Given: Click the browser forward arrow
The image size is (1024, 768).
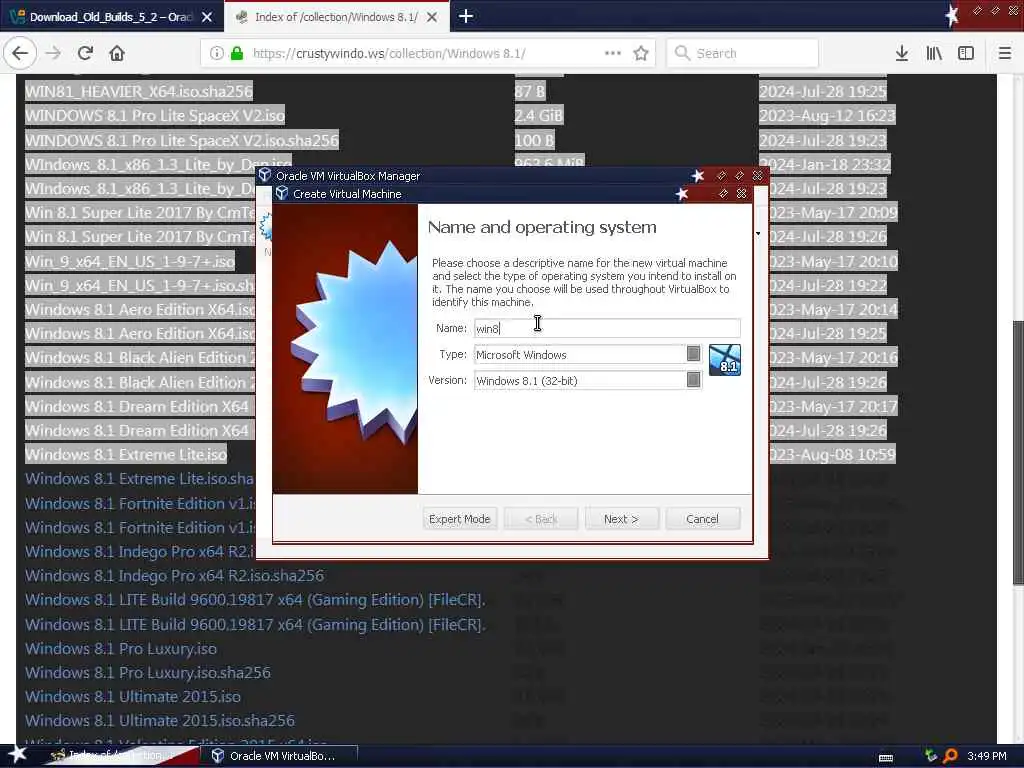Looking at the screenshot, I should pos(54,53).
